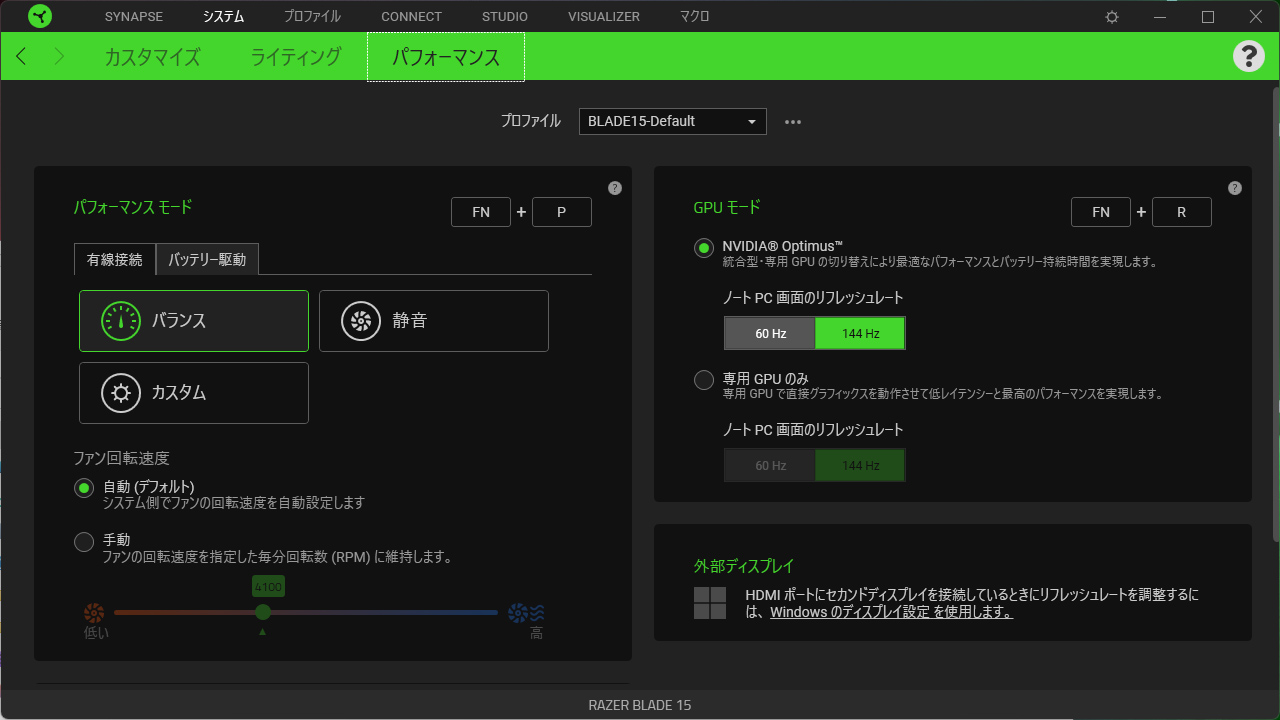The width and height of the screenshot is (1280, 720).
Task: Select NVIDIA Optimus GPU mode
Action: pos(704,248)
